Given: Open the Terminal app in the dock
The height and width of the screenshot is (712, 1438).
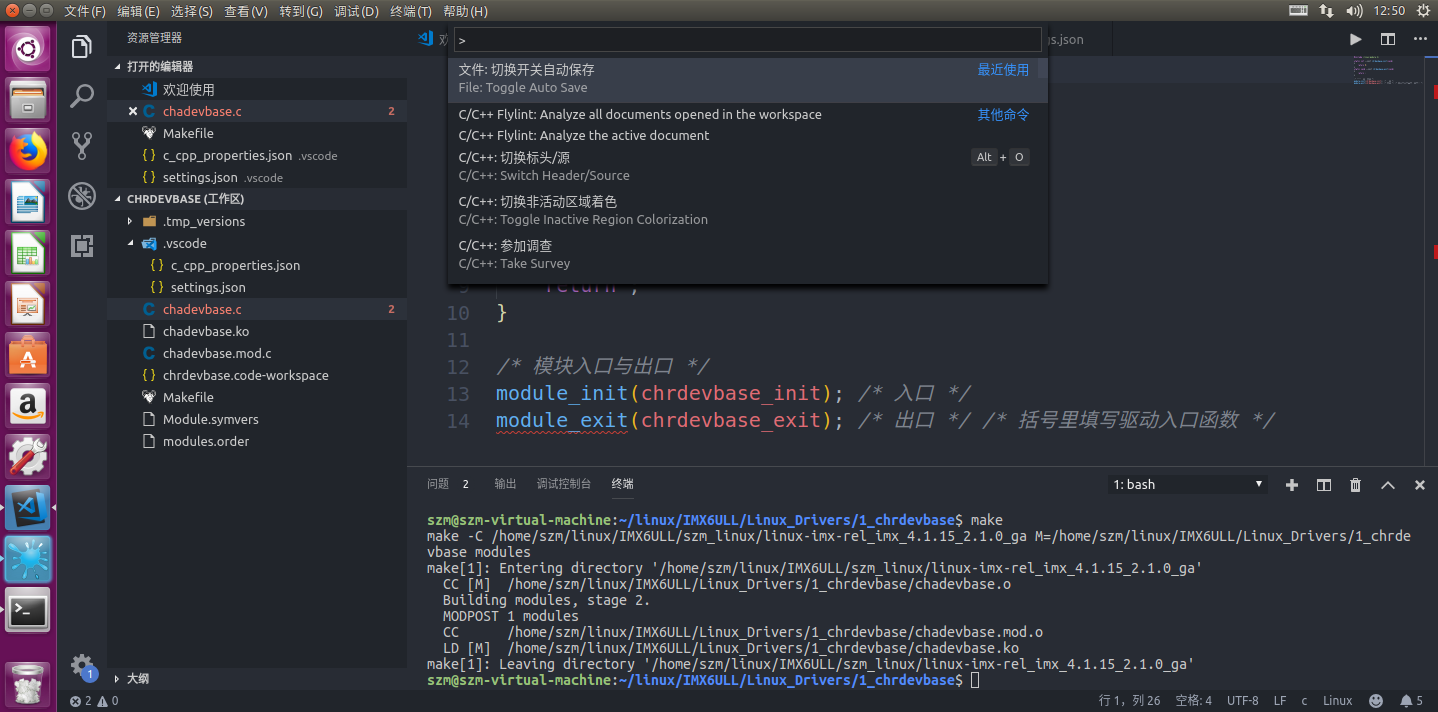Looking at the screenshot, I should point(28,610).
